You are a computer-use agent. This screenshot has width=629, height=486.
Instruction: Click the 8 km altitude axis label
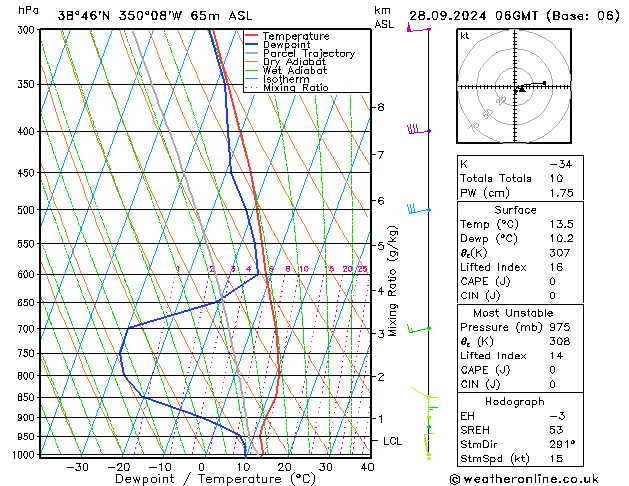point(381,107)
